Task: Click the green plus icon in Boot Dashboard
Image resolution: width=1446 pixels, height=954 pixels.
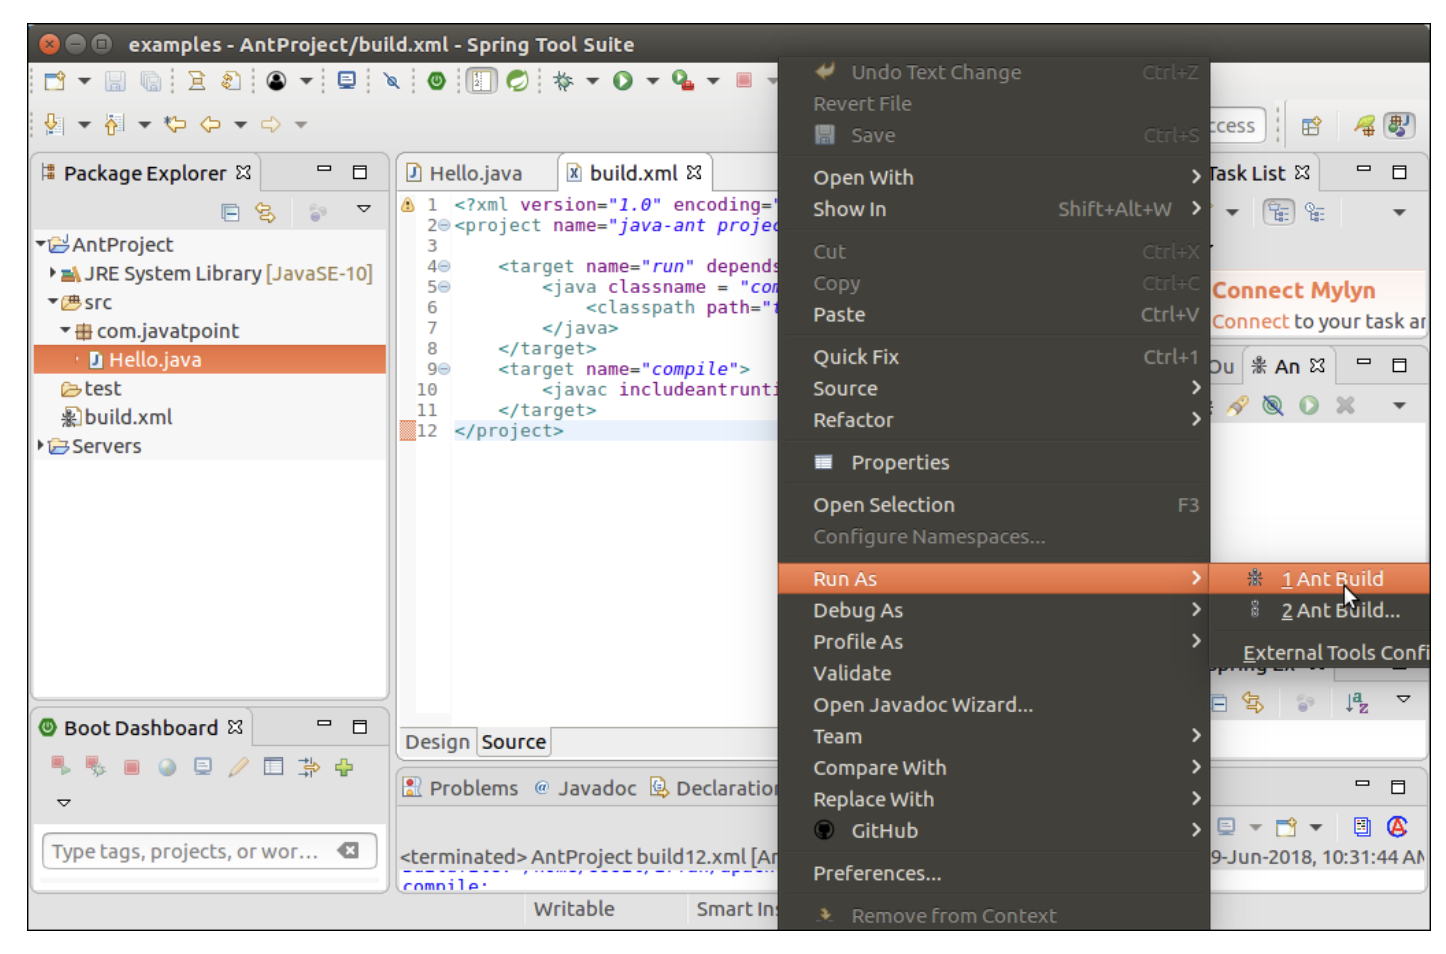Action: tap(344, 767)
